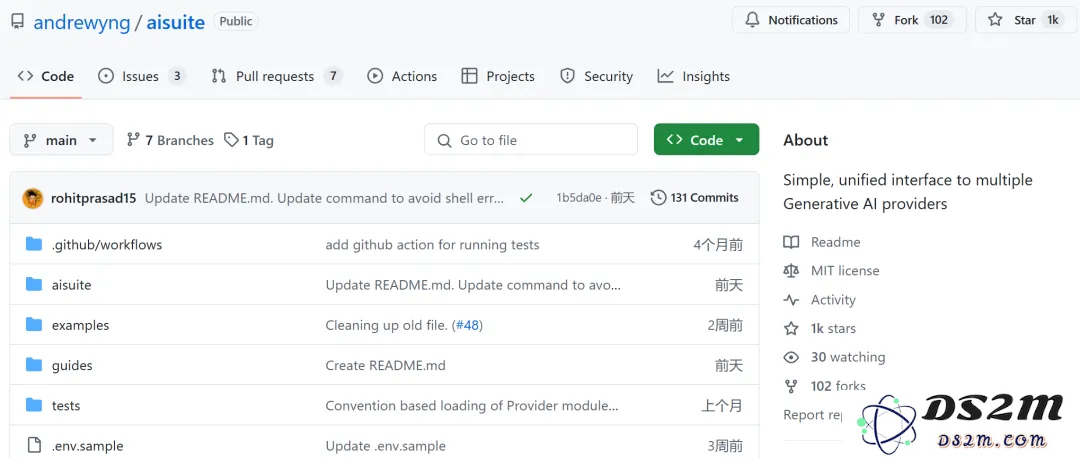Image resolution: width=1080 pixels, height=458 pixels.
Task: Click folder icon beside guides
Action: [x=34, y=365]
